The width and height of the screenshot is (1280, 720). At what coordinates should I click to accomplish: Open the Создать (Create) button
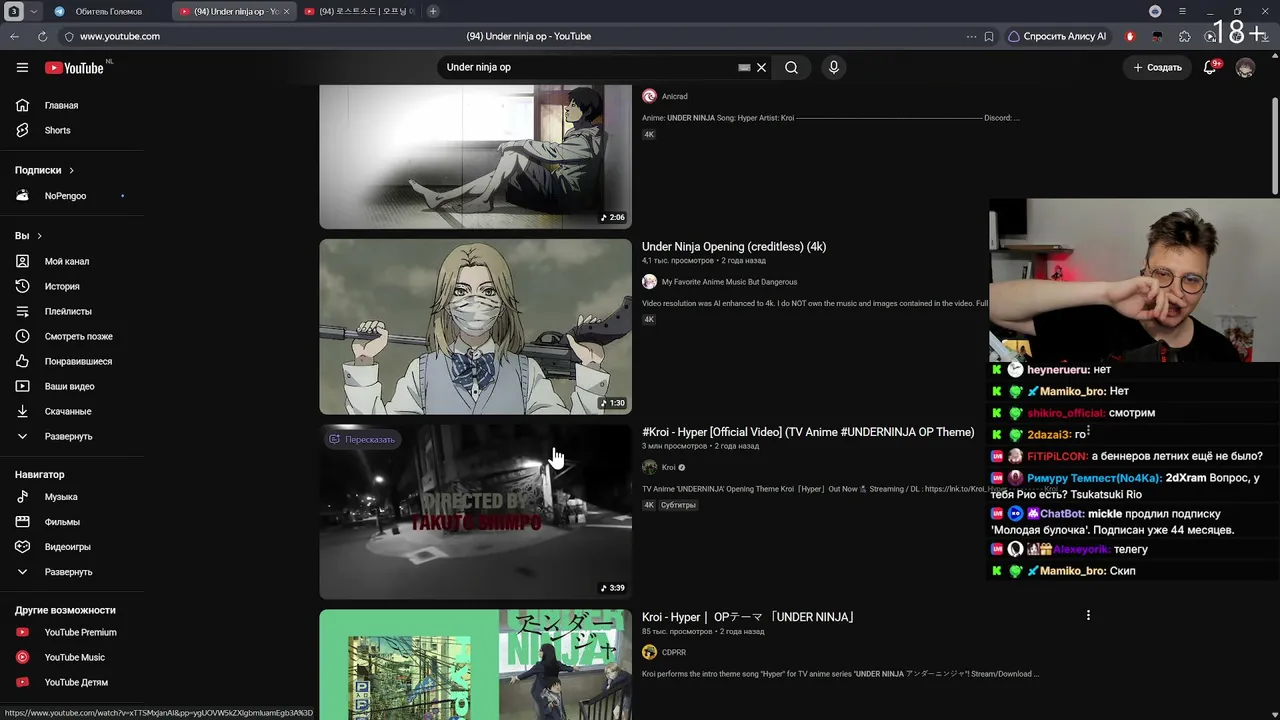point(1158,67)
